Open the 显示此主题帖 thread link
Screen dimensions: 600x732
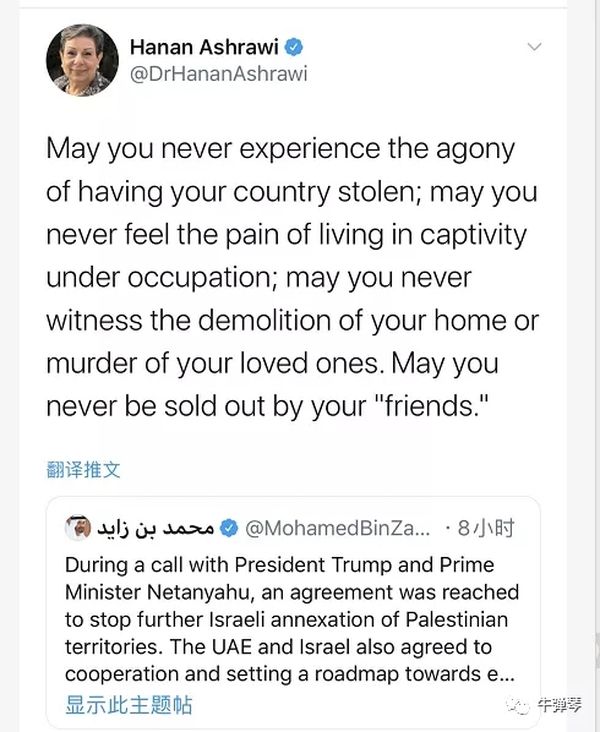point(128,704)
